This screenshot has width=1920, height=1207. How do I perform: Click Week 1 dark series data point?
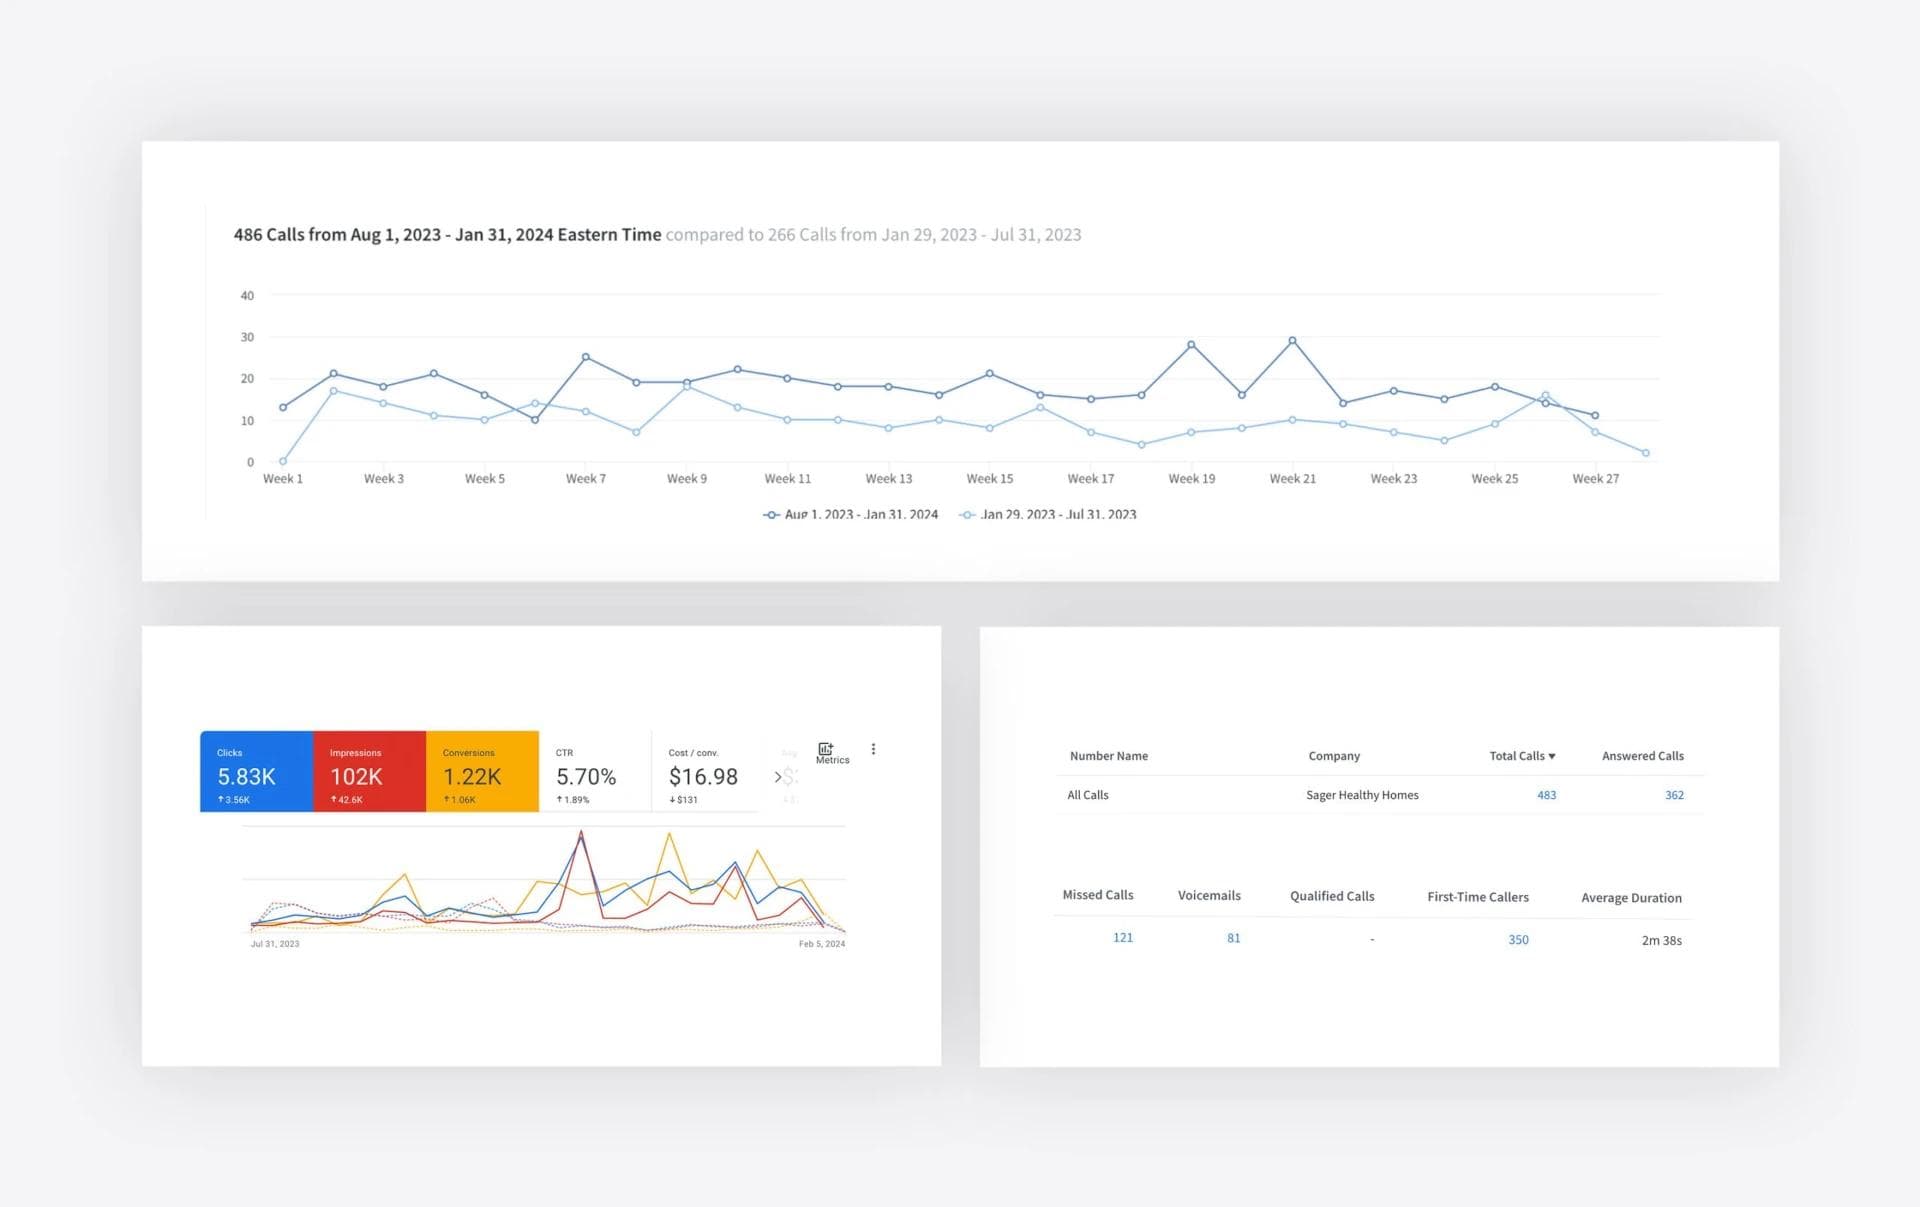[283, 407]
